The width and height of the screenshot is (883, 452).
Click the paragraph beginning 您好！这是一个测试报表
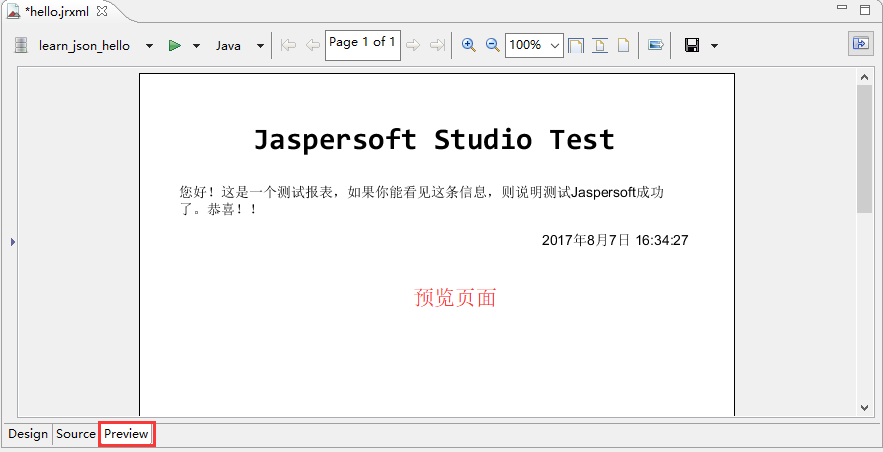pyautogui.click(x=421, y=201)
